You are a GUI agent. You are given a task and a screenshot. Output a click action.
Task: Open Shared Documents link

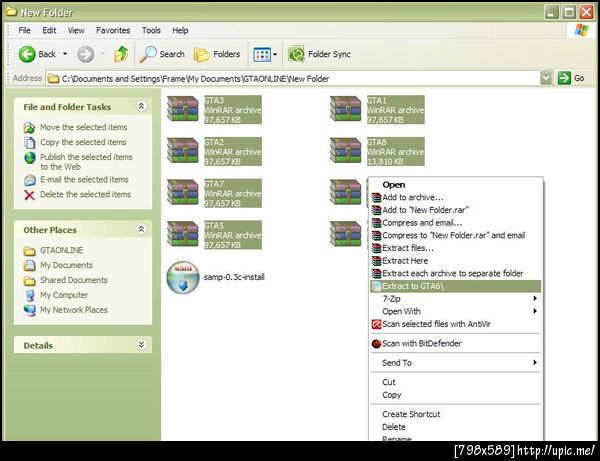click(74, 280)
